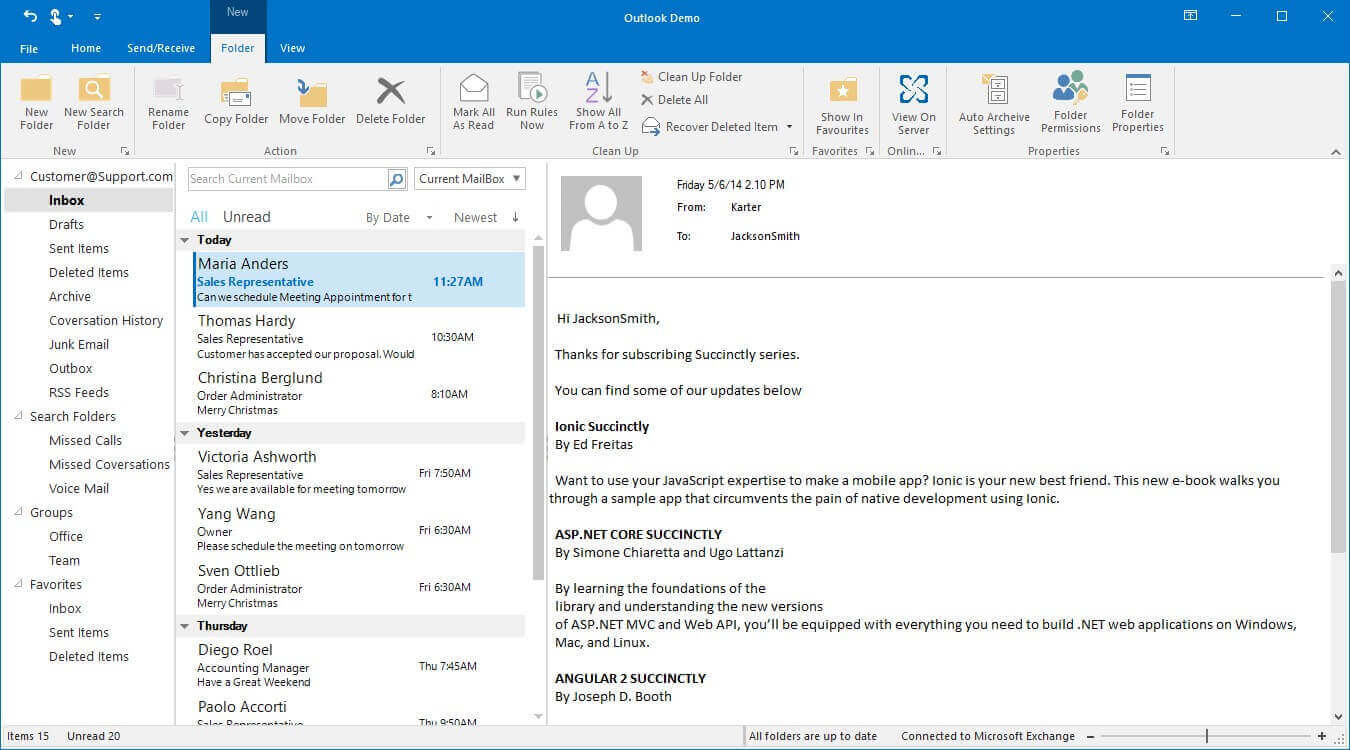Open Folder Permissions
The height and width of the screenshot is (750, 1350).
1070,102
